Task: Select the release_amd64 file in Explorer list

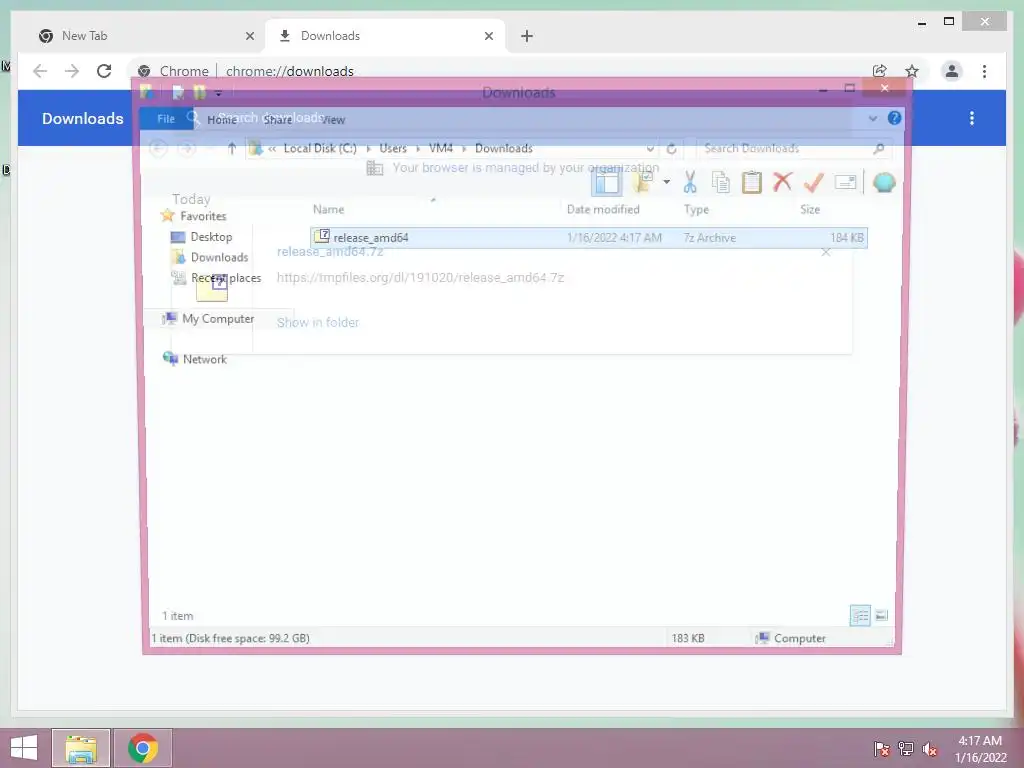Action: pyautogui.click(x=589, y=238)
